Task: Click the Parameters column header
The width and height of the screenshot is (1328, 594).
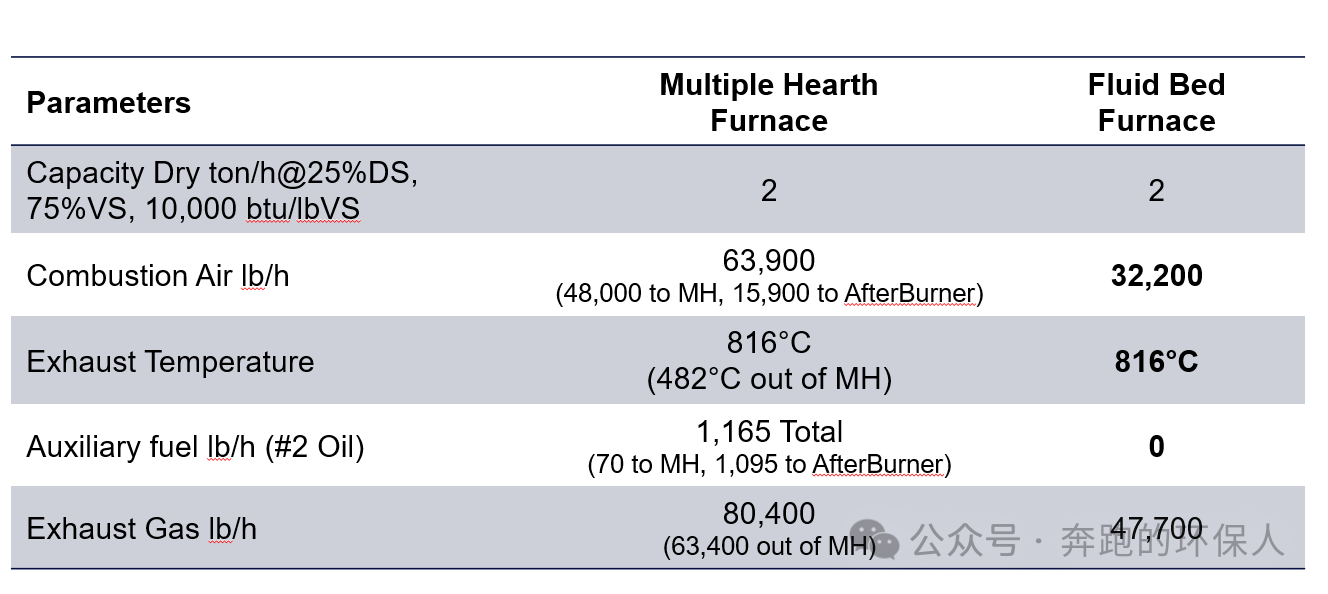Action: coord(108,103)
